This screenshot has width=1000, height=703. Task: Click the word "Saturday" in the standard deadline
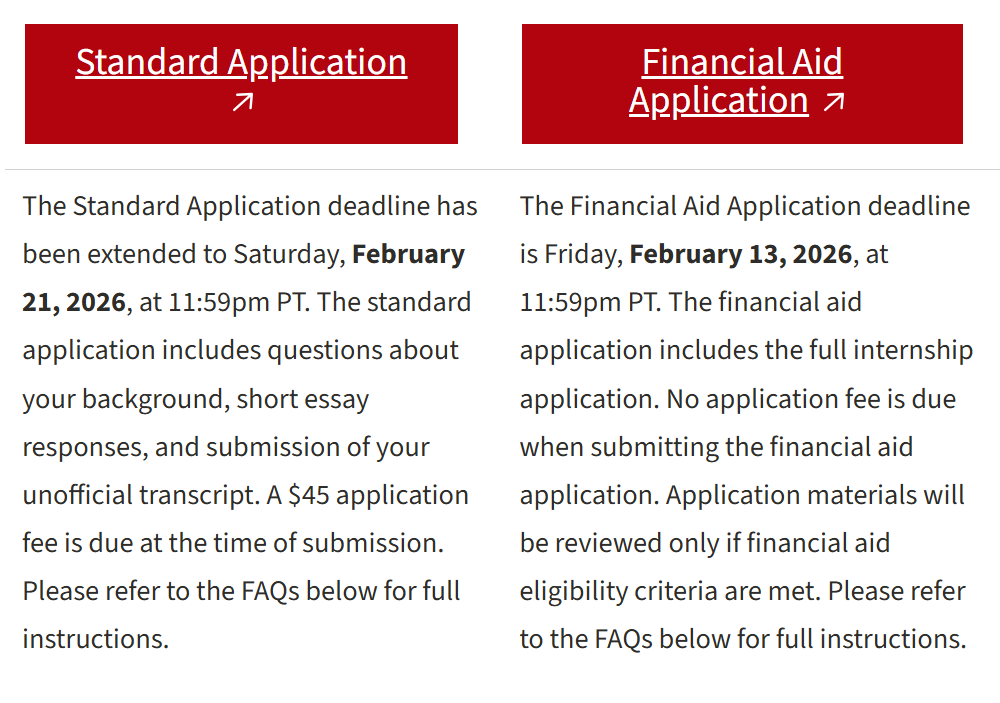pyautogui.click(x=287, y=254)
